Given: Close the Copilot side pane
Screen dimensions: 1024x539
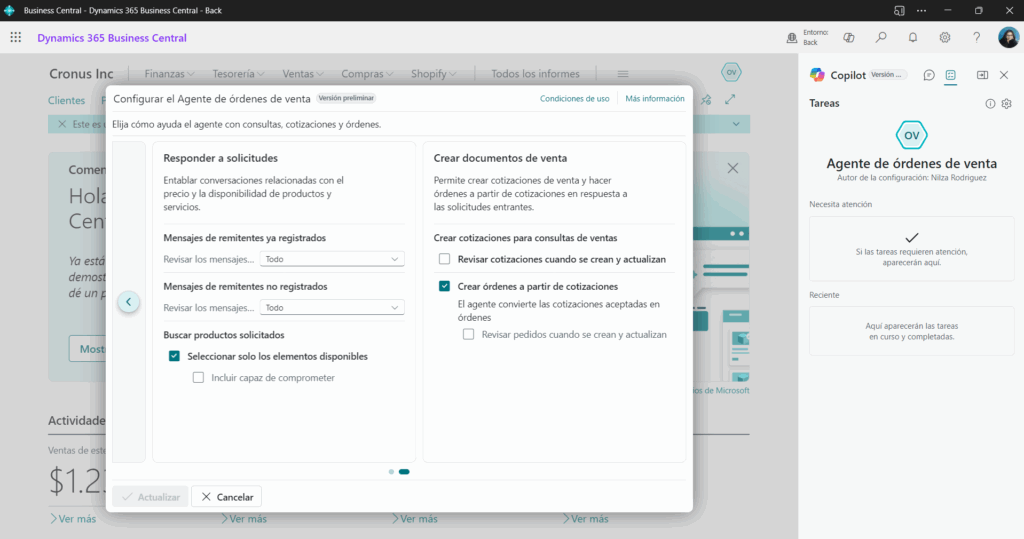Looking at the screenshot, I should point(1004,75).
